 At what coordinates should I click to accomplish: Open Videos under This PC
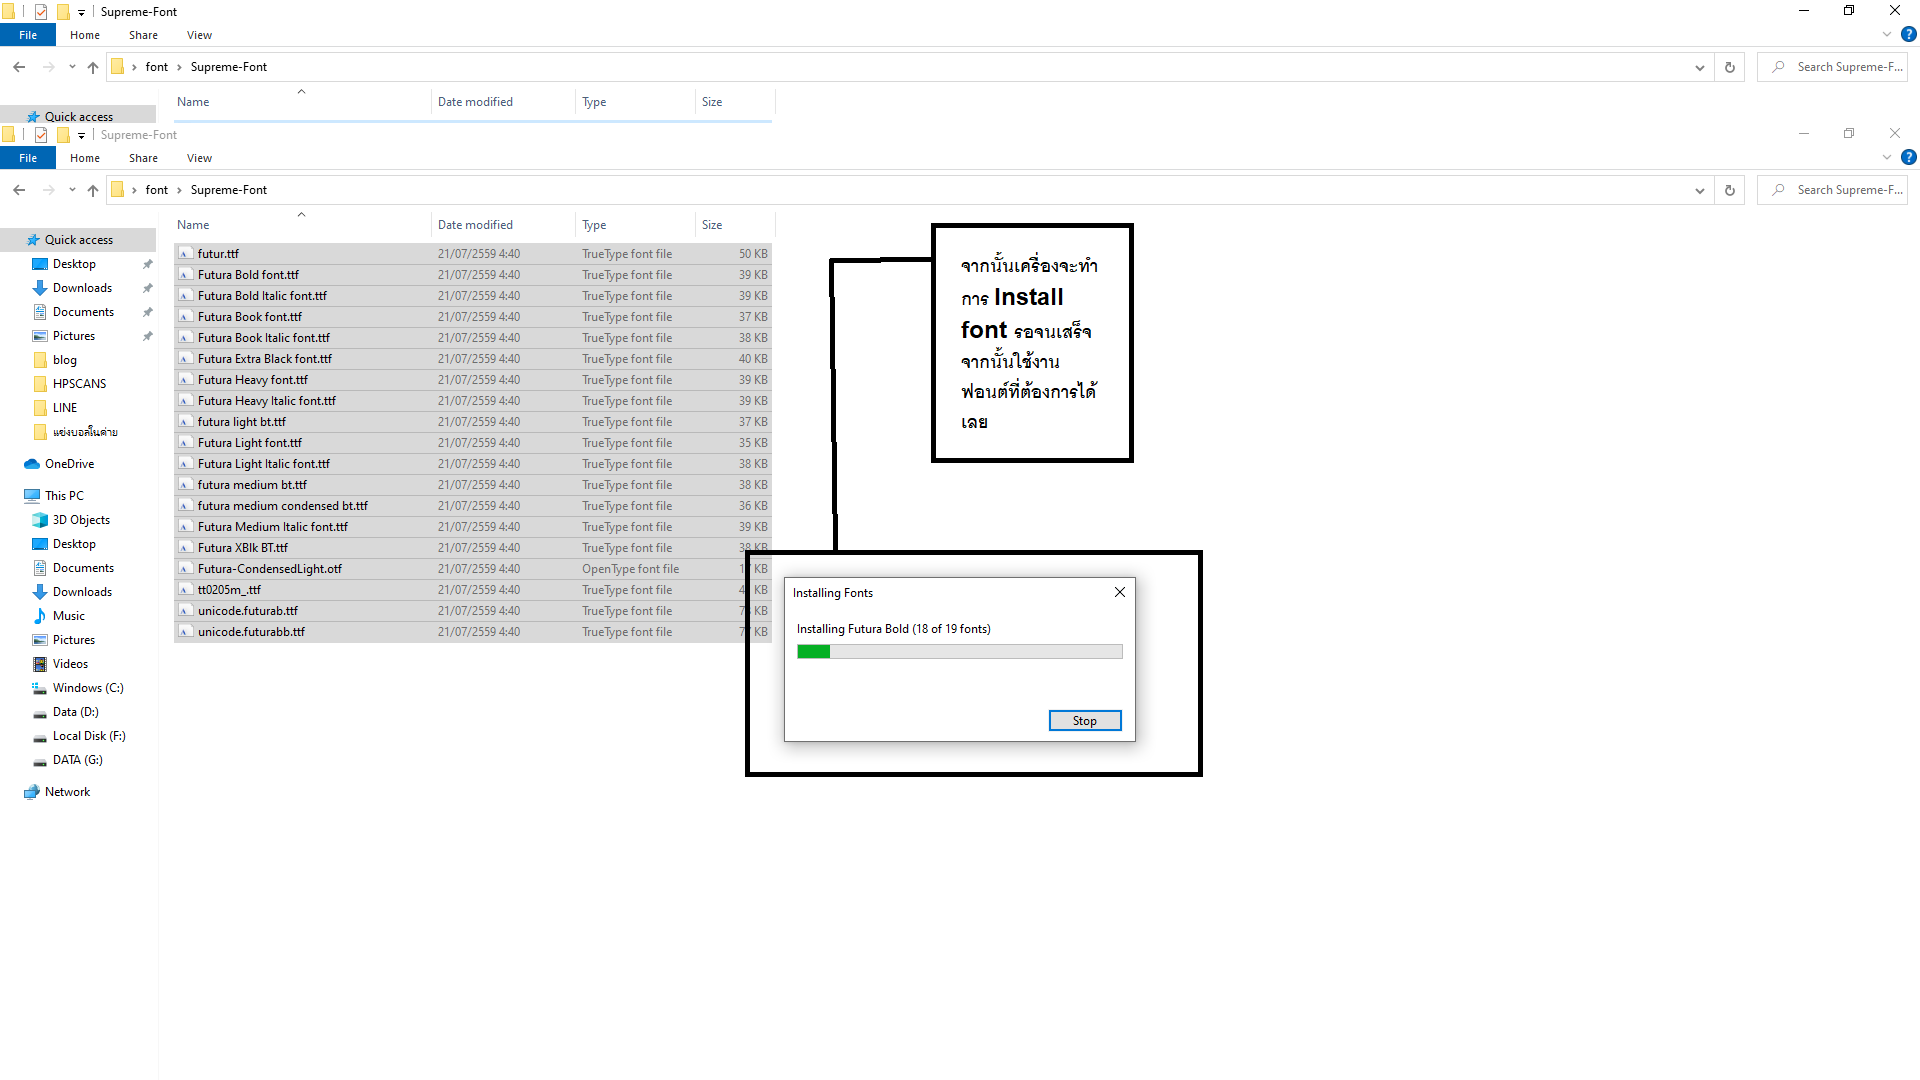click(70, 664)
